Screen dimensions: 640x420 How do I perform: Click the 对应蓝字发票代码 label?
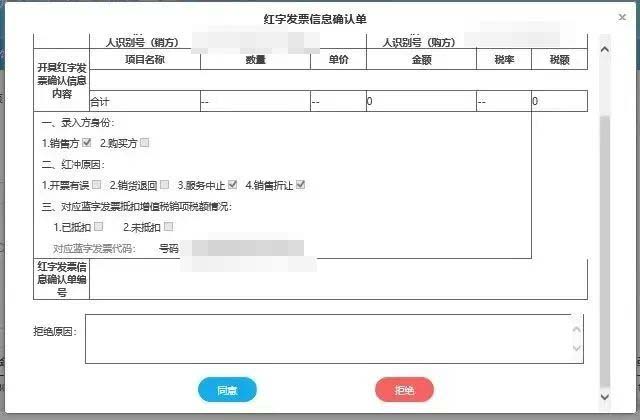tap(94, 249)
